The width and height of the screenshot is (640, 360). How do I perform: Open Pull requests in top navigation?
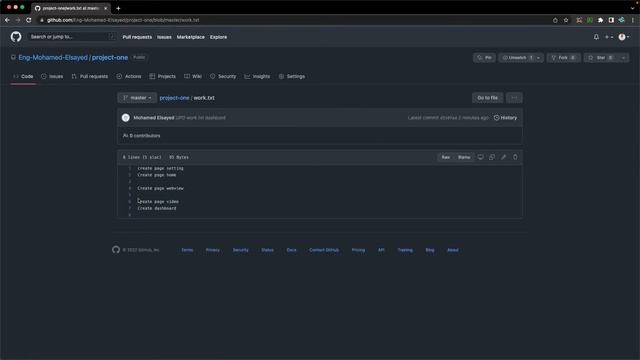tap(137, 37)
